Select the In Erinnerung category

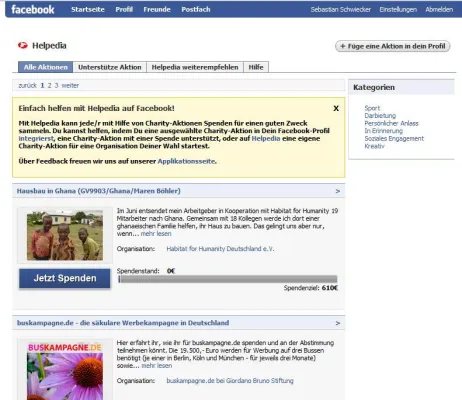pos(383,131)
